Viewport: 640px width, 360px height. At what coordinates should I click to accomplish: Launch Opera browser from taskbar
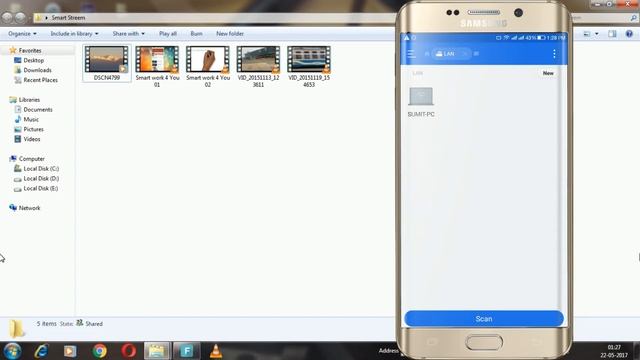(x=129, y=351)
